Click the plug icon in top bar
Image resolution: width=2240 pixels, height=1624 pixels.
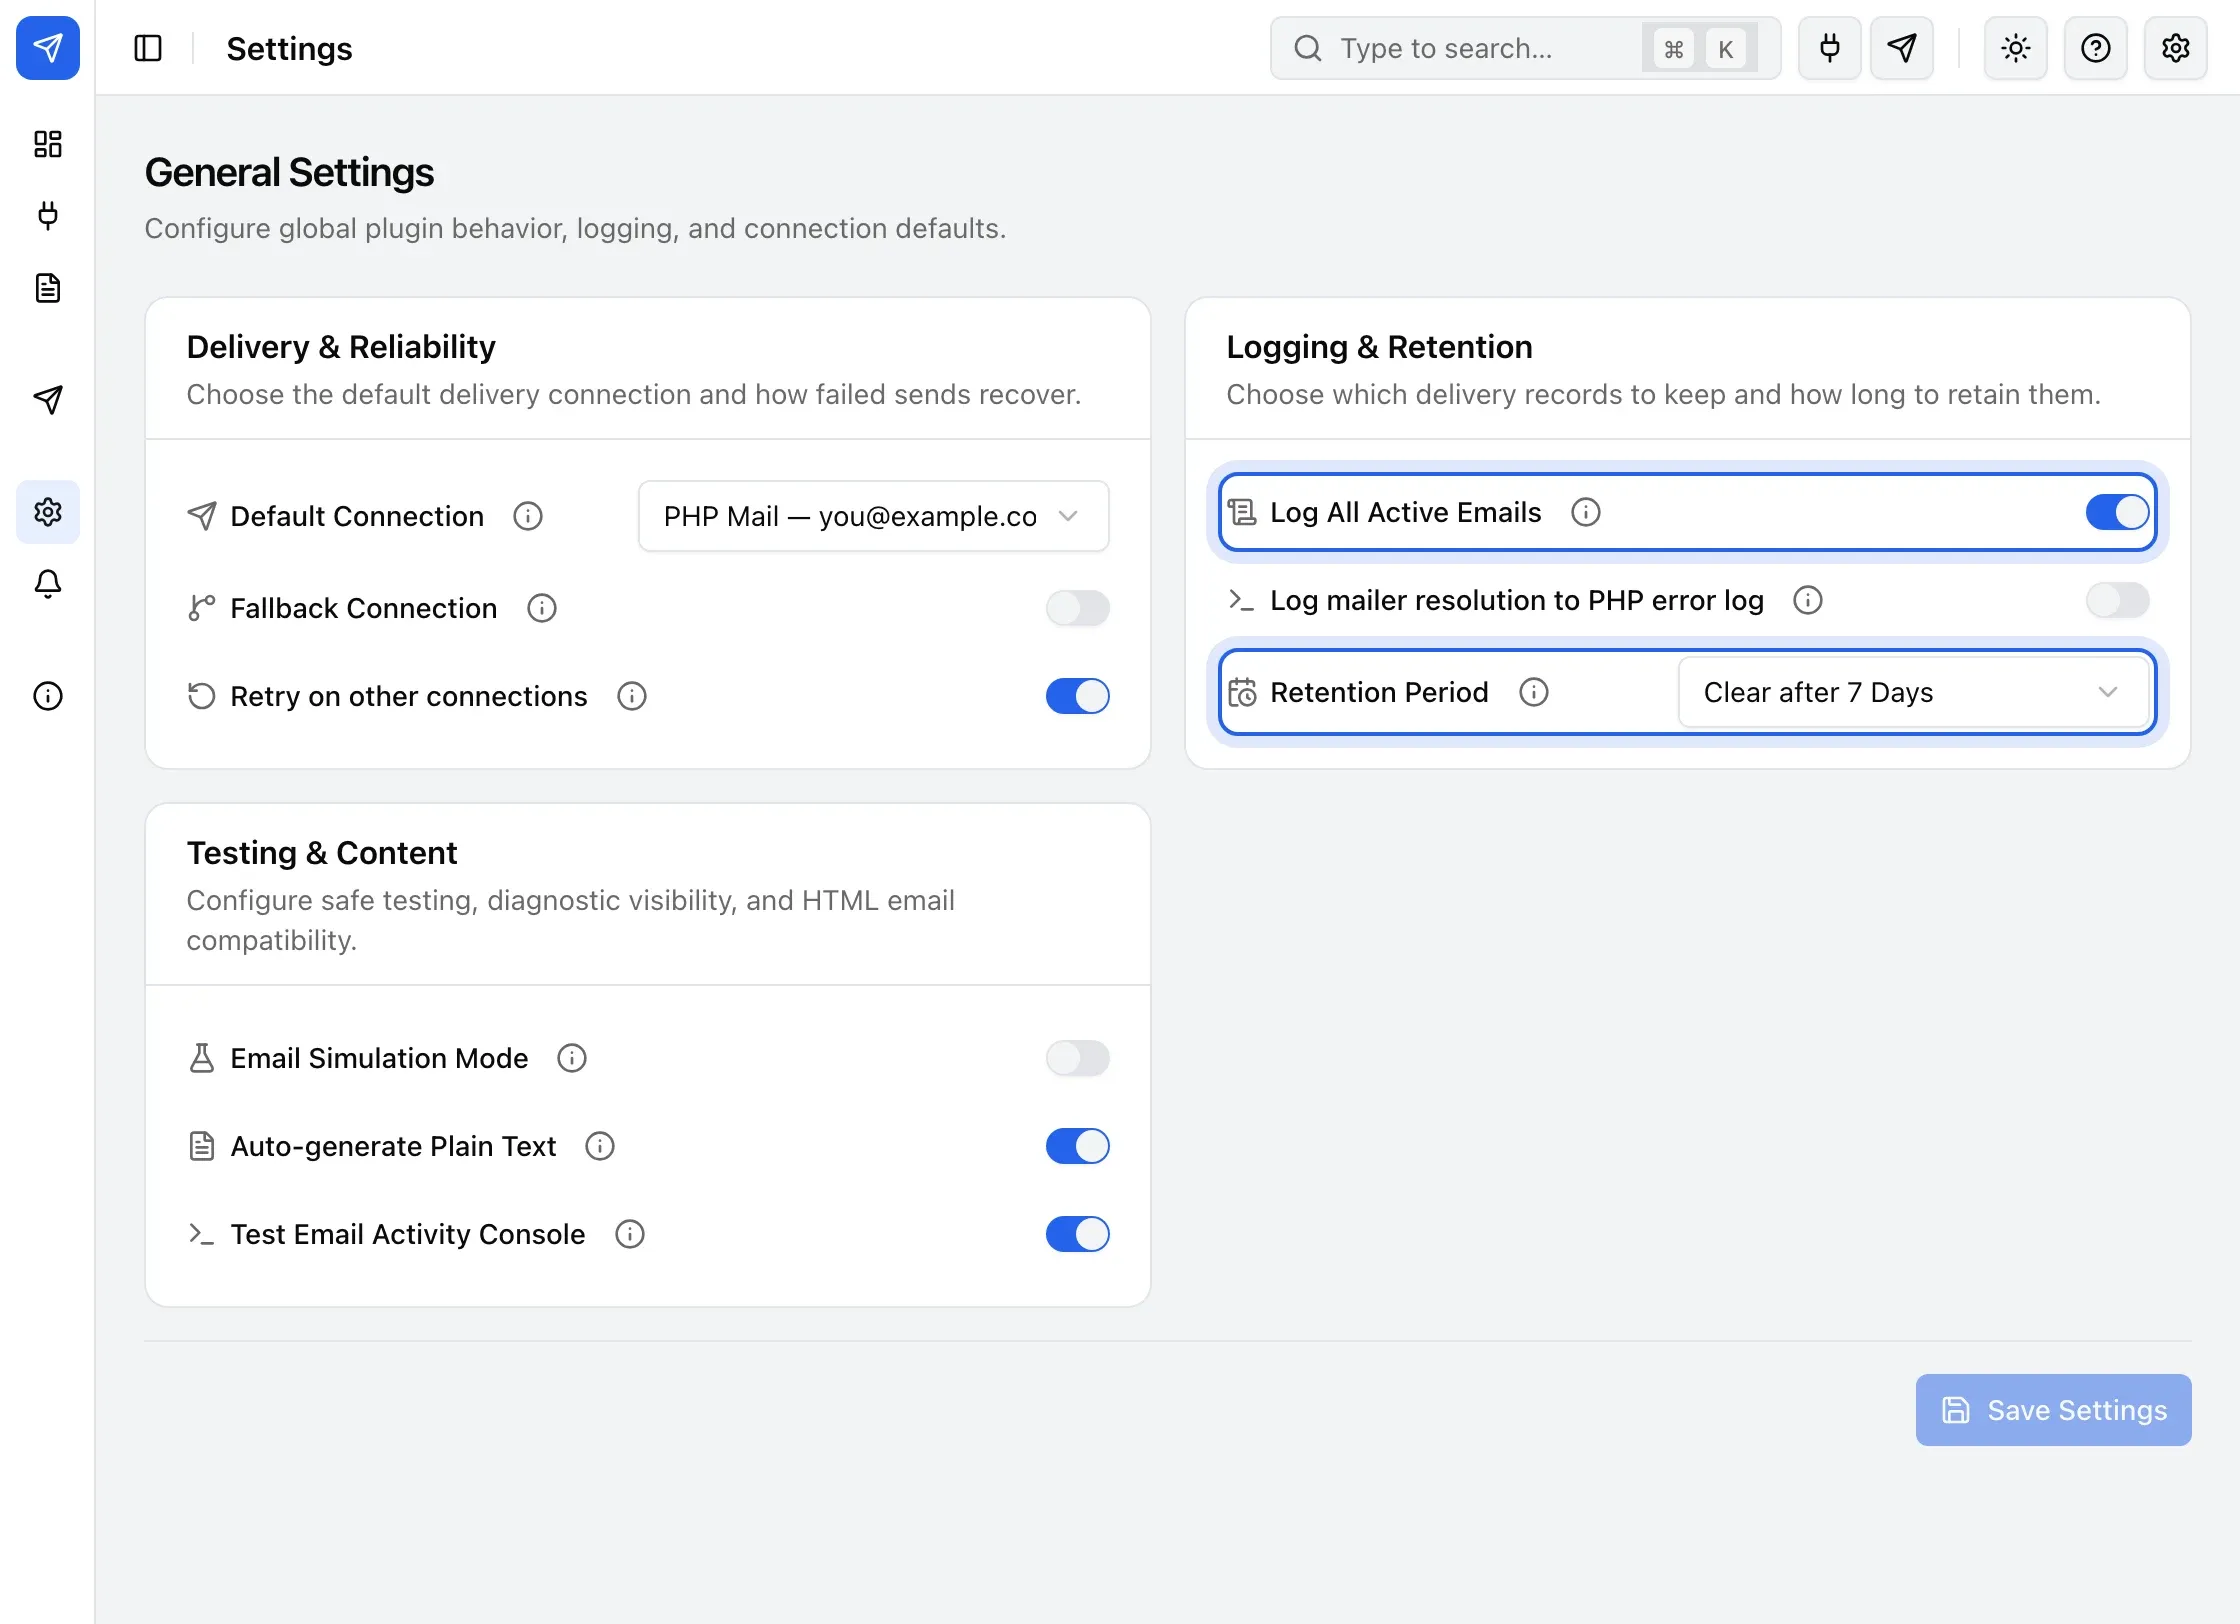[x=1830, y=48]
